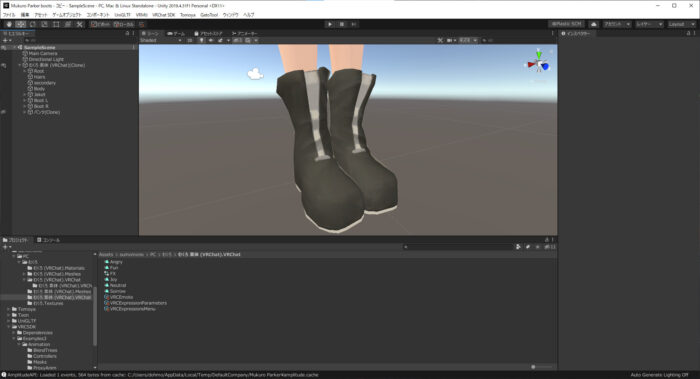Toggle the Local/Global handle rotation button
Image resolution: width=700 pixels, height=379 pixels.
click(x=123, y=24)
